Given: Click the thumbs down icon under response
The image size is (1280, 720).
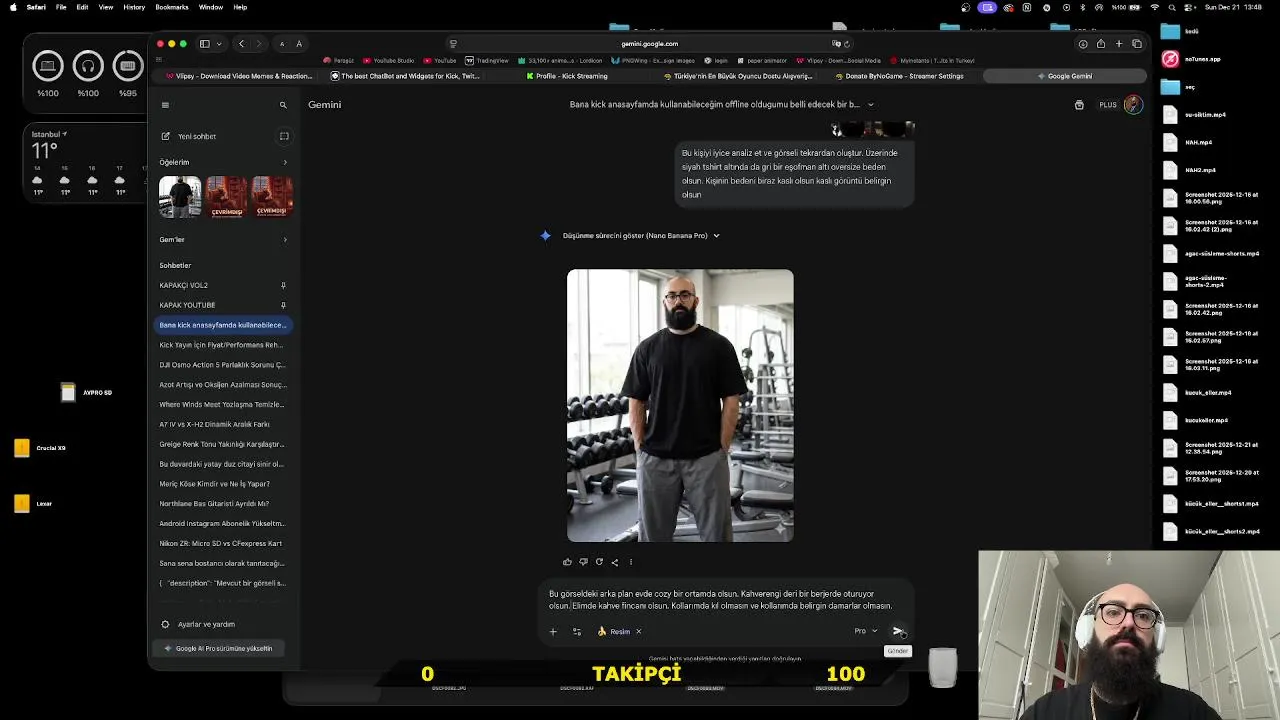Looking at the screenshot, I should pos(583,562).
